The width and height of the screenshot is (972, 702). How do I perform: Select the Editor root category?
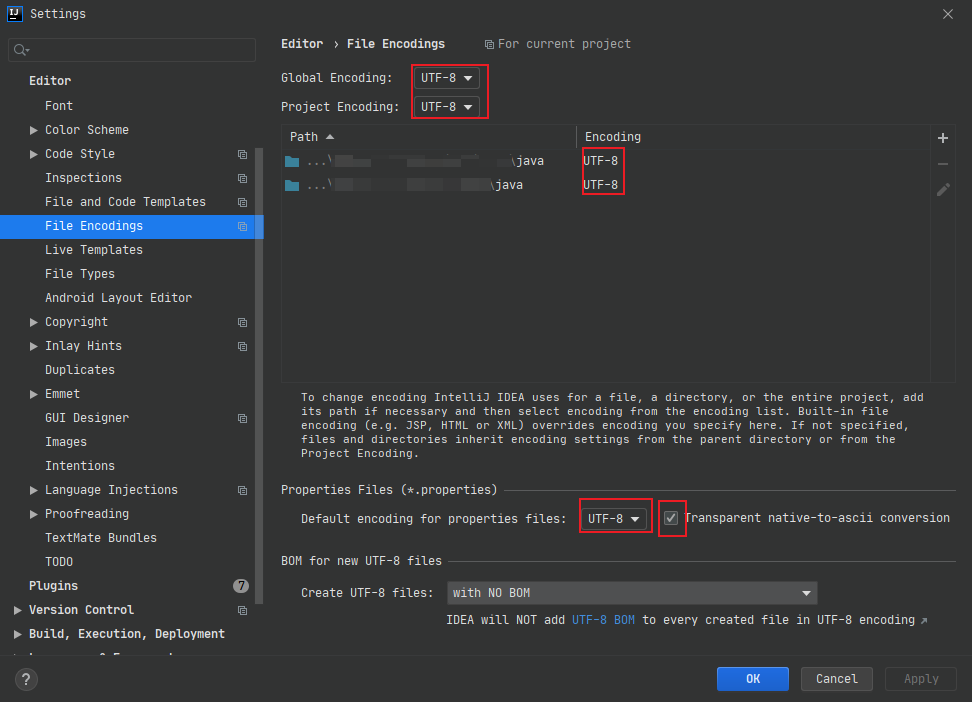pos(50,81)
